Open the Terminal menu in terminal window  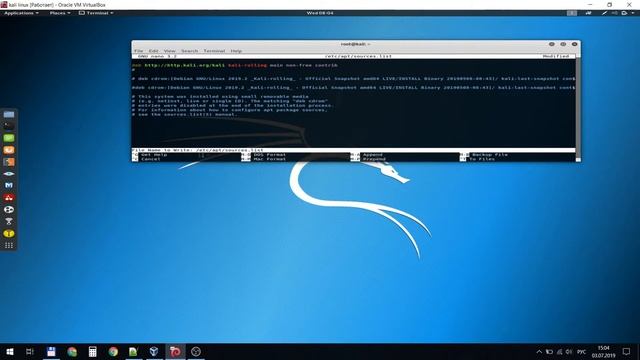(214, 51)
